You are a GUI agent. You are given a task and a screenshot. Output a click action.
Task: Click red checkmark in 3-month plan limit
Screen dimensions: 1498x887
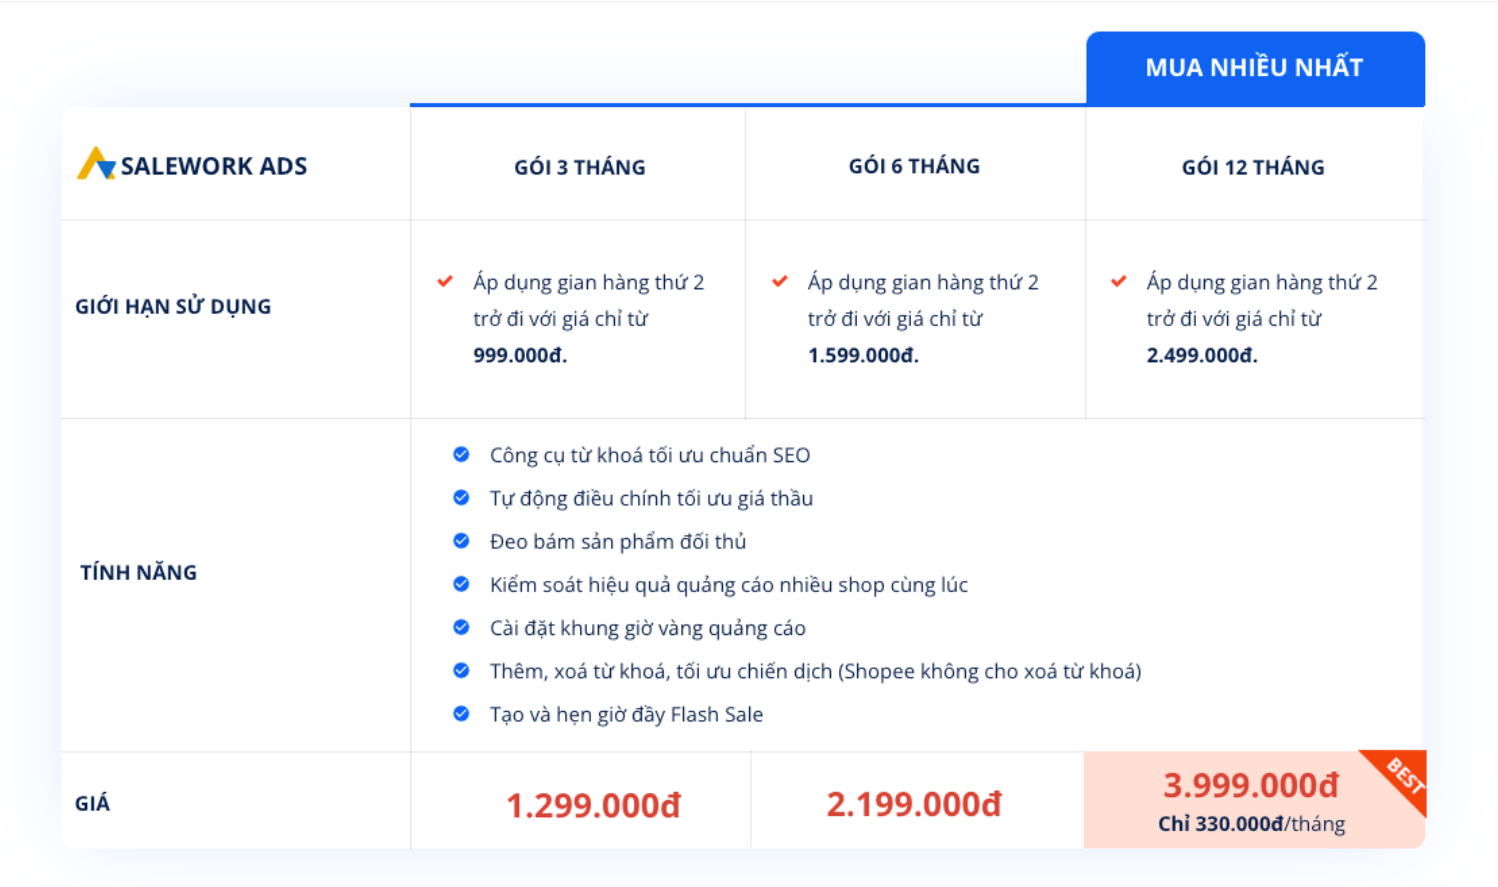(445, 282)
